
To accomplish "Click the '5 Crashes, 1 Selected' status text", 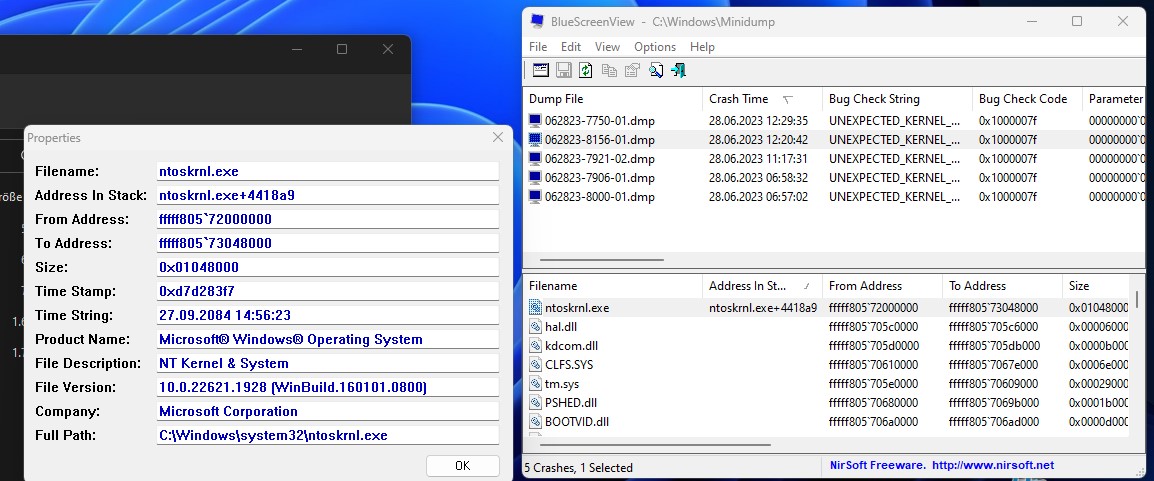I will point(578,467).
